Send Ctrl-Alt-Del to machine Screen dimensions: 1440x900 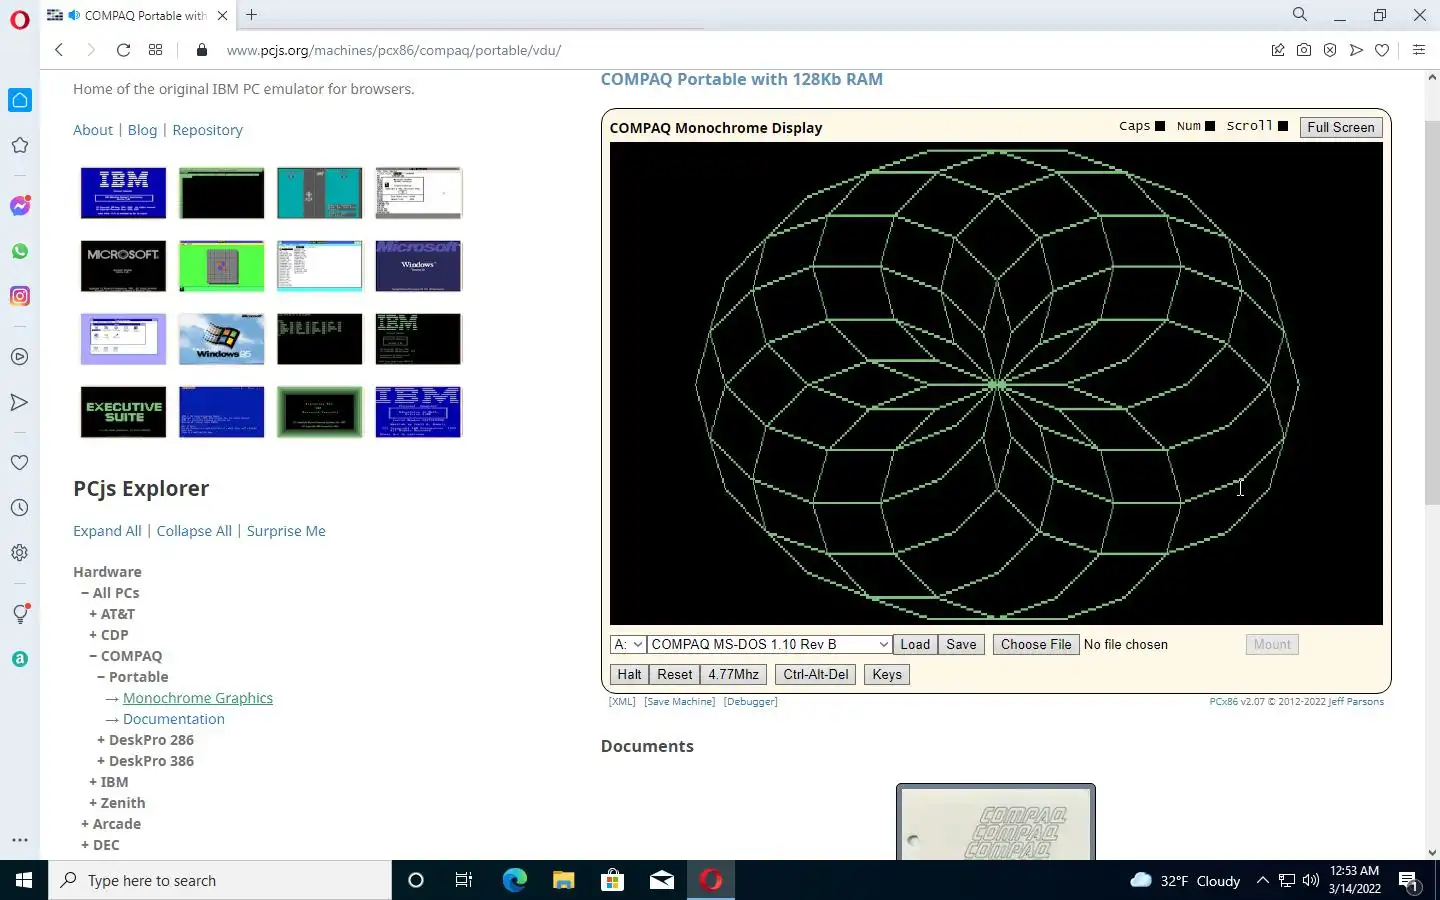pyautogui.click(x=816, y=674)
